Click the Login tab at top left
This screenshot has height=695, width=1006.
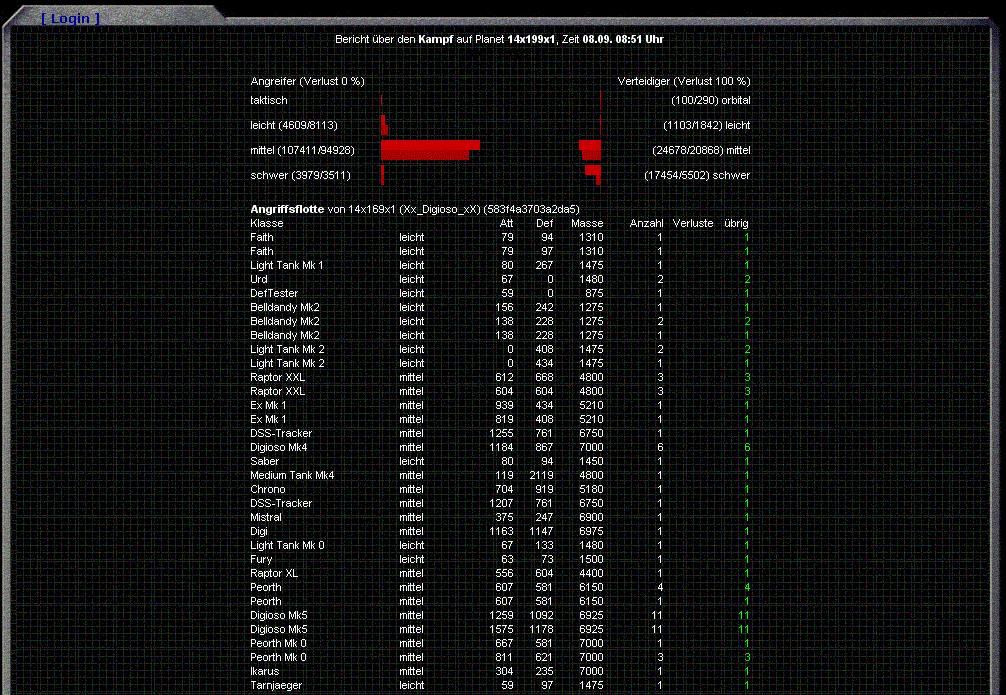pyautogui.click(x=70, y=18)
